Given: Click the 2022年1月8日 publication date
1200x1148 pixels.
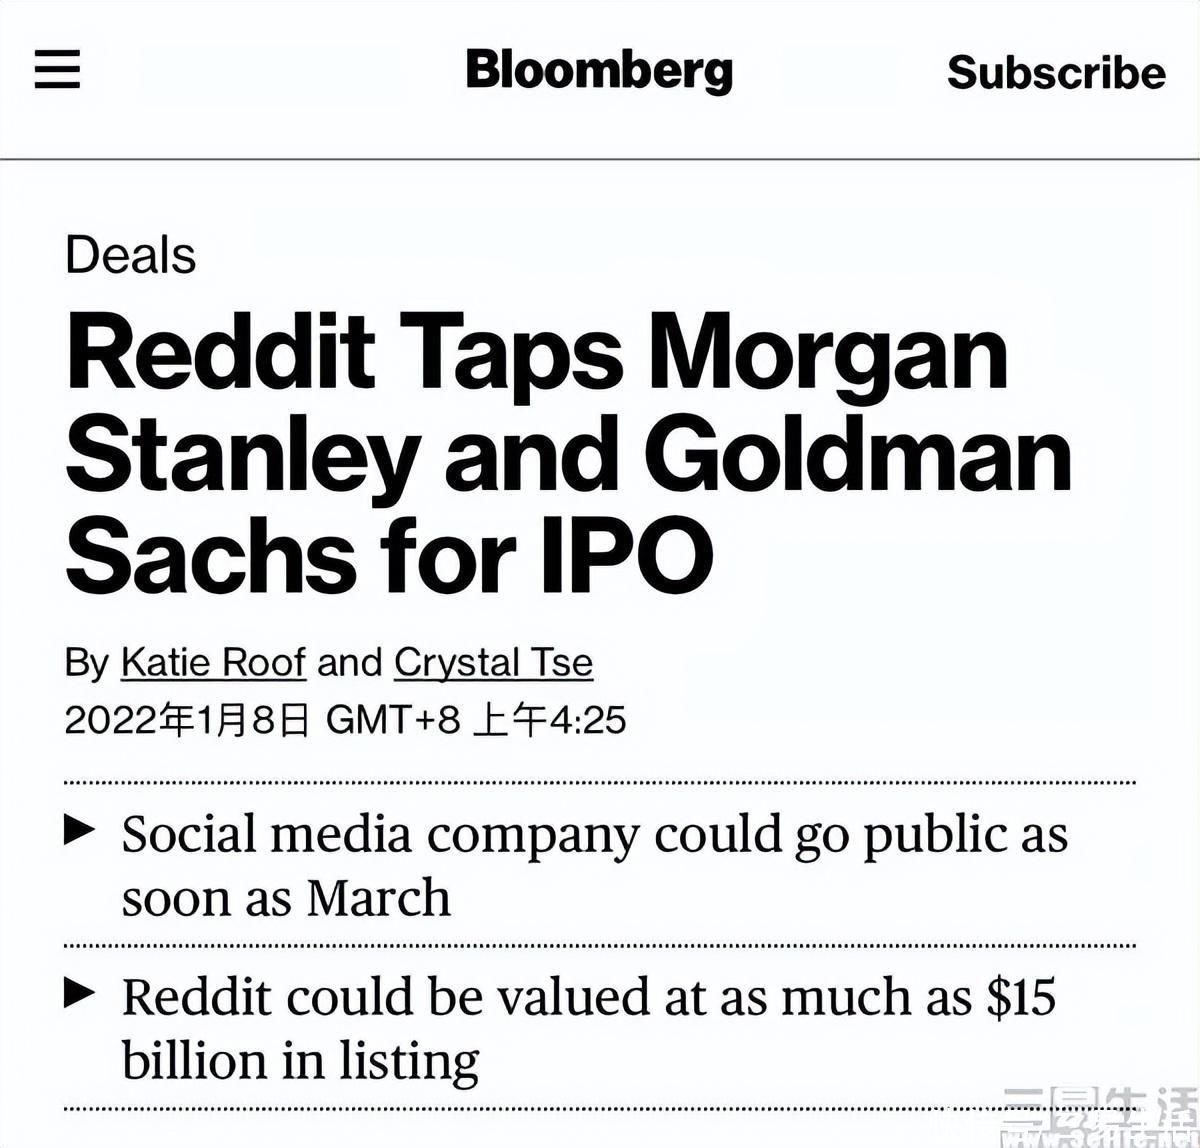Looking at the screenshot, I should [x=187, y=719].
